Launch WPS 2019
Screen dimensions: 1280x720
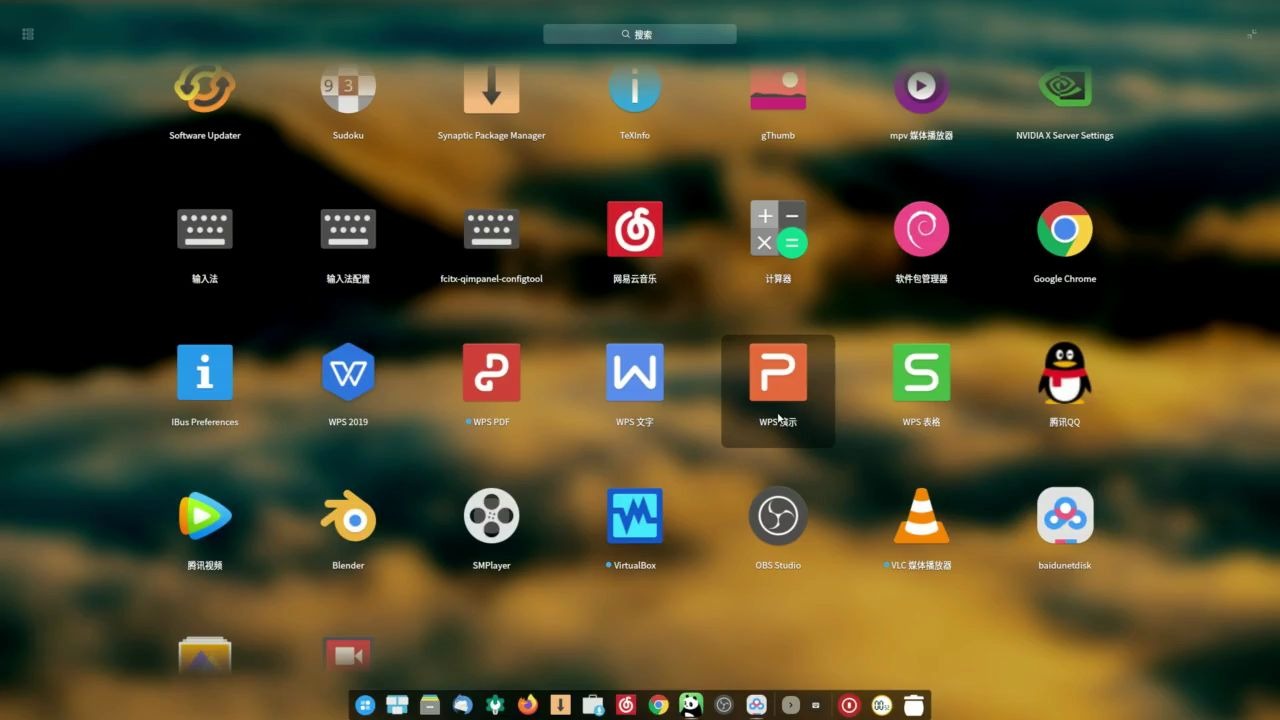pos(348,373)
